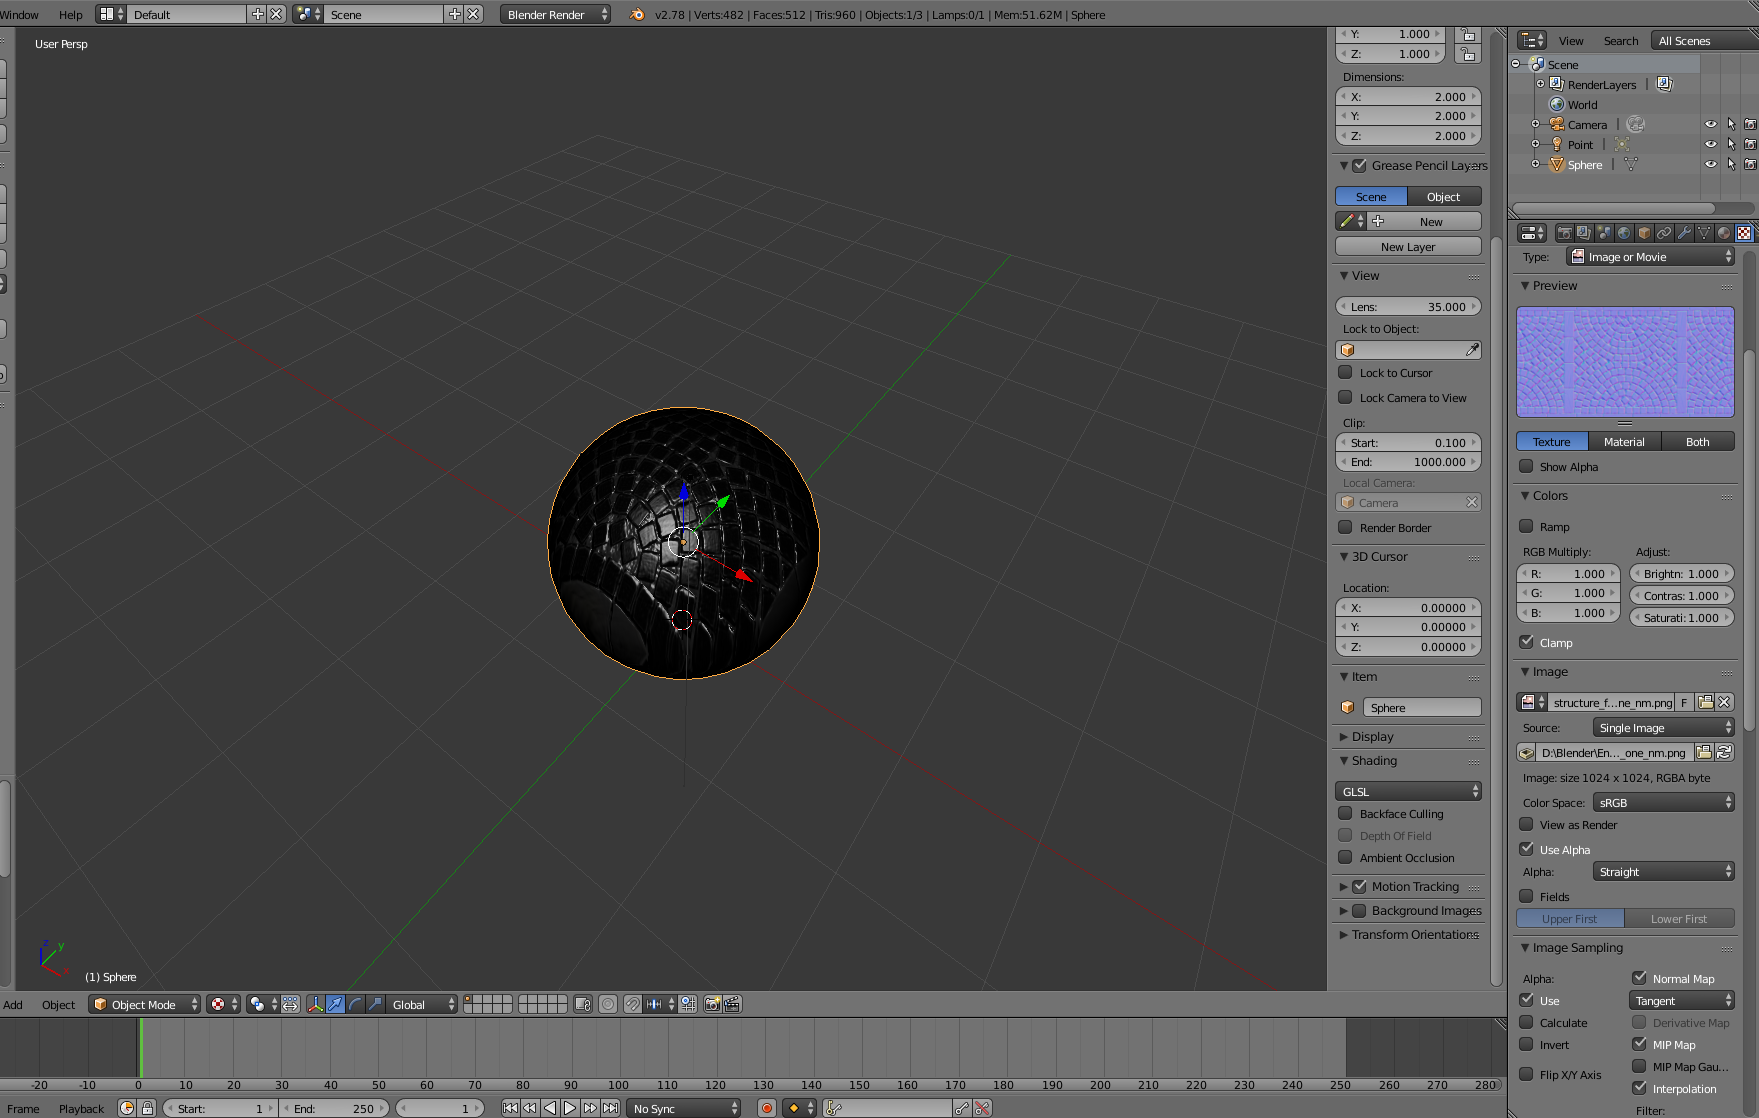This screenshot has height=1118, width=1759.
Task: Unlink the structure image datablock X icon
Action: click(1725, 702)
